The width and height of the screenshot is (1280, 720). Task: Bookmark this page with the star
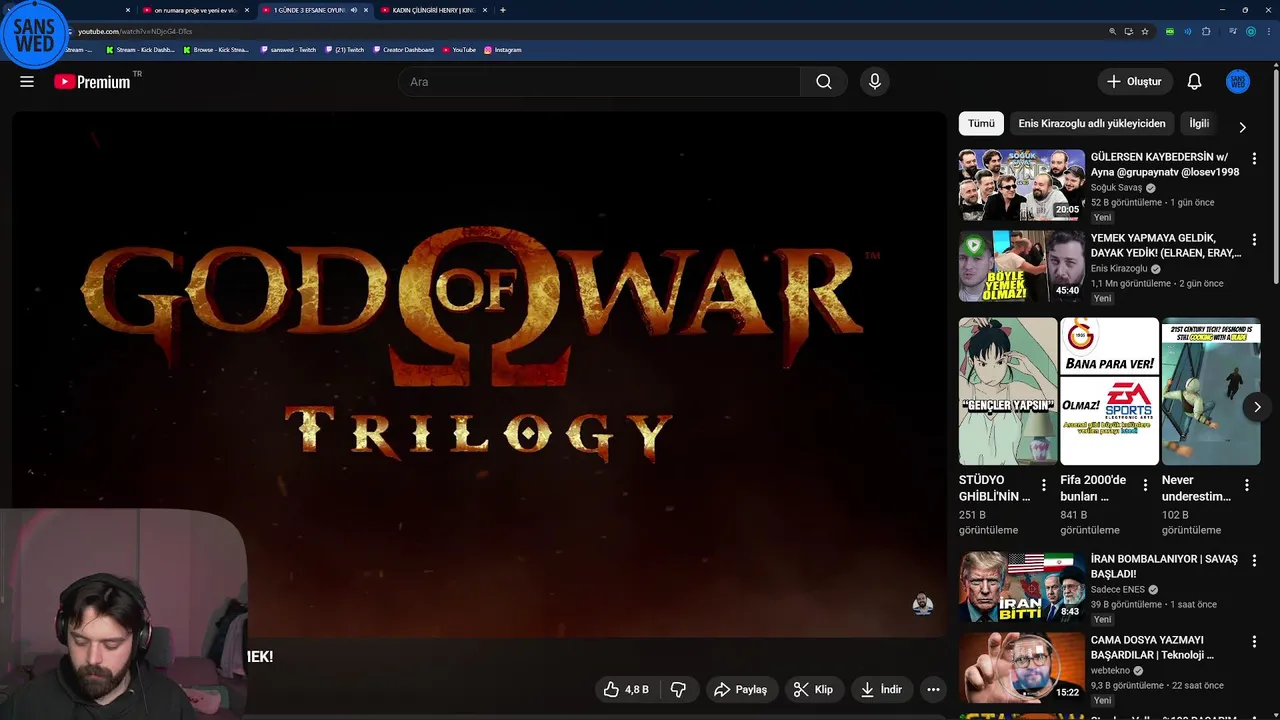[x=1145, y=31]
